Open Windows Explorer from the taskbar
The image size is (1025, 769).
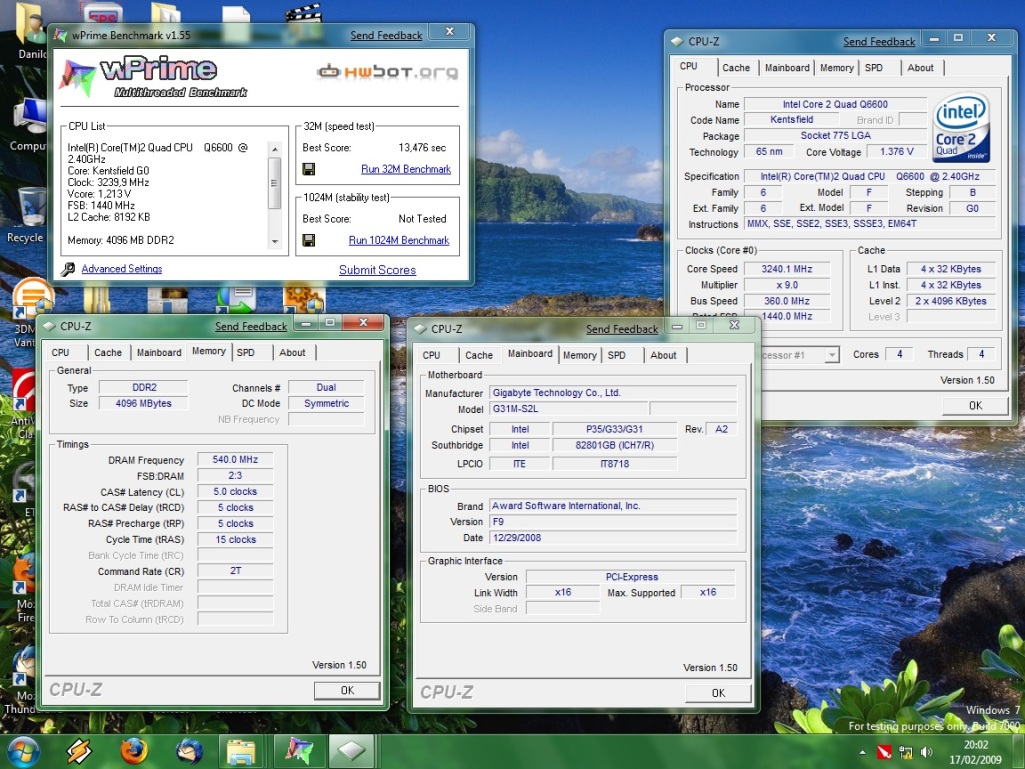[x=241, y=751]
